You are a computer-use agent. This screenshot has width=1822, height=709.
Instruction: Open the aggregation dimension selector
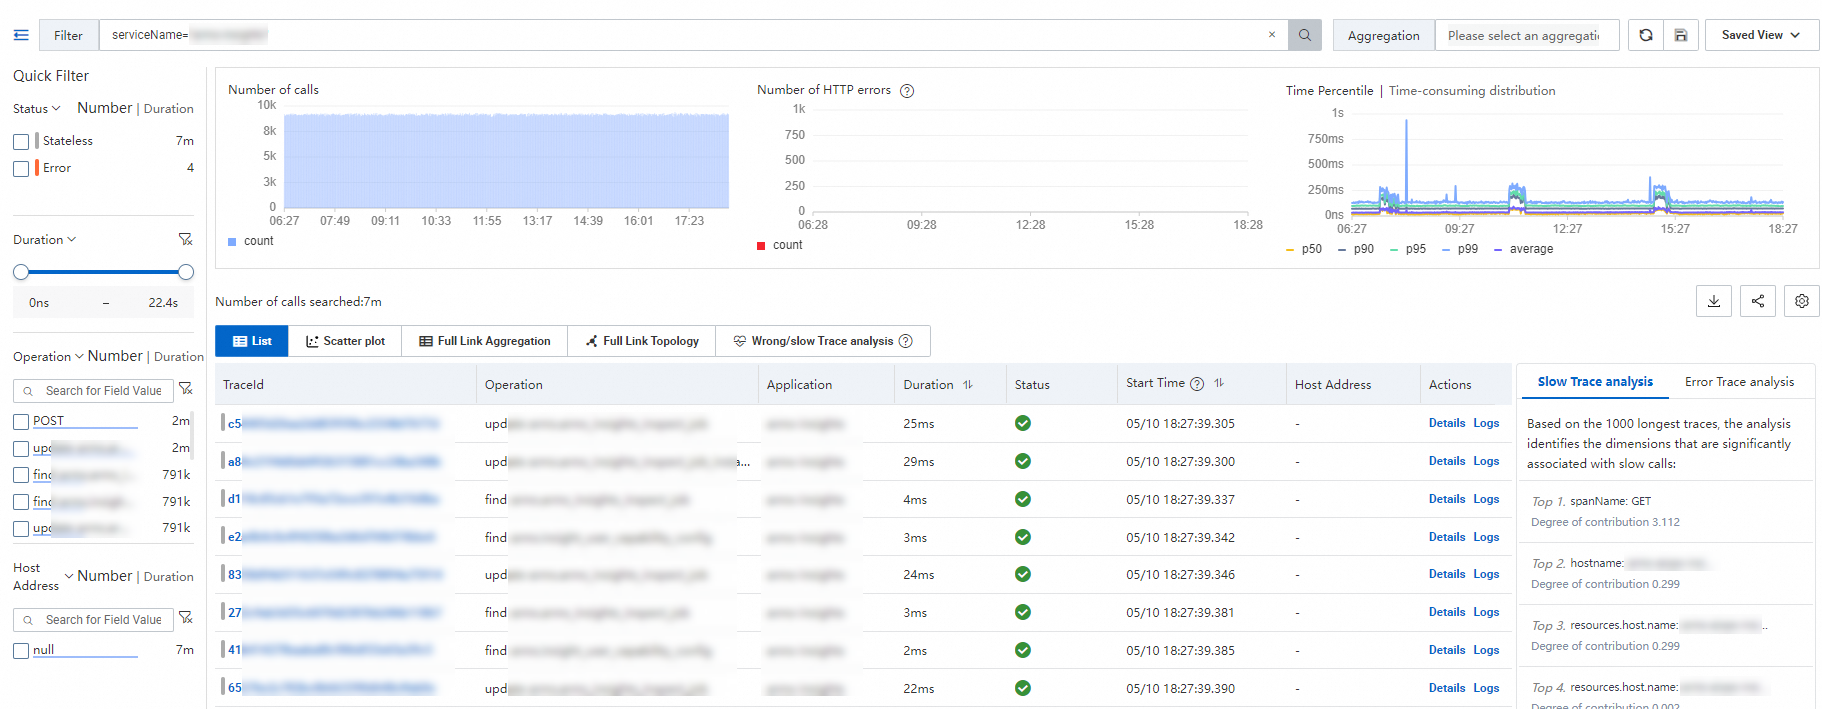click(1526, 35)
